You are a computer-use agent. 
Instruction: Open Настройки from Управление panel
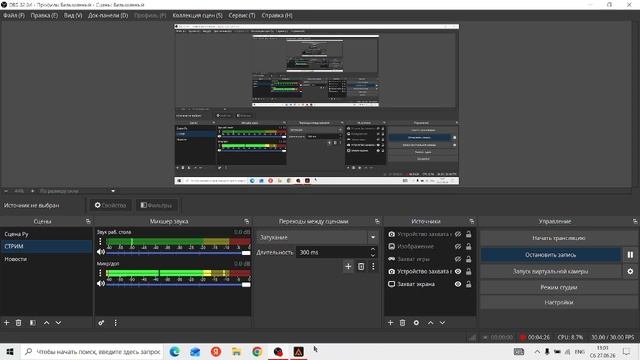pyautogui.click(x=559, y=302)
